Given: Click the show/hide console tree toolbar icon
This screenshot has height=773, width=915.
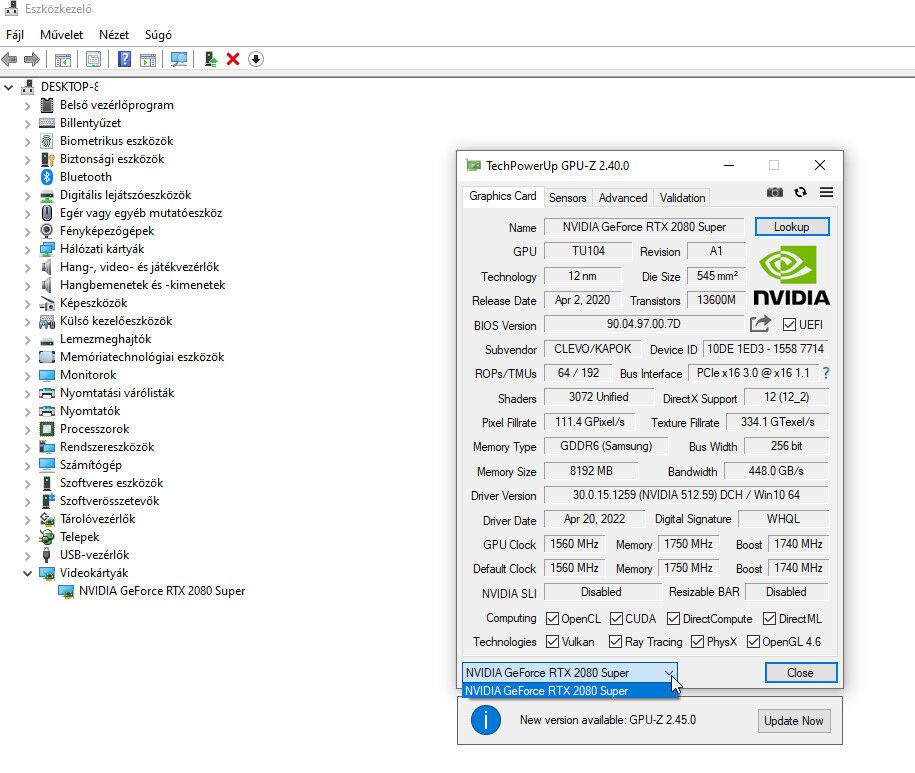Looking at the screenshot, I should [x=62, y=59].
